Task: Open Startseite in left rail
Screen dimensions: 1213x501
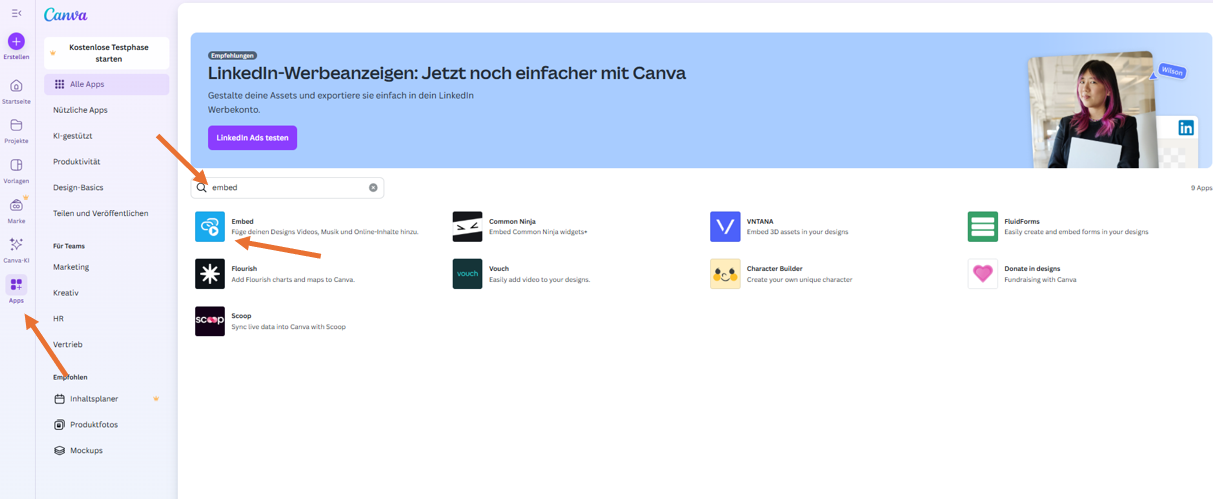Action: [16, 86]
